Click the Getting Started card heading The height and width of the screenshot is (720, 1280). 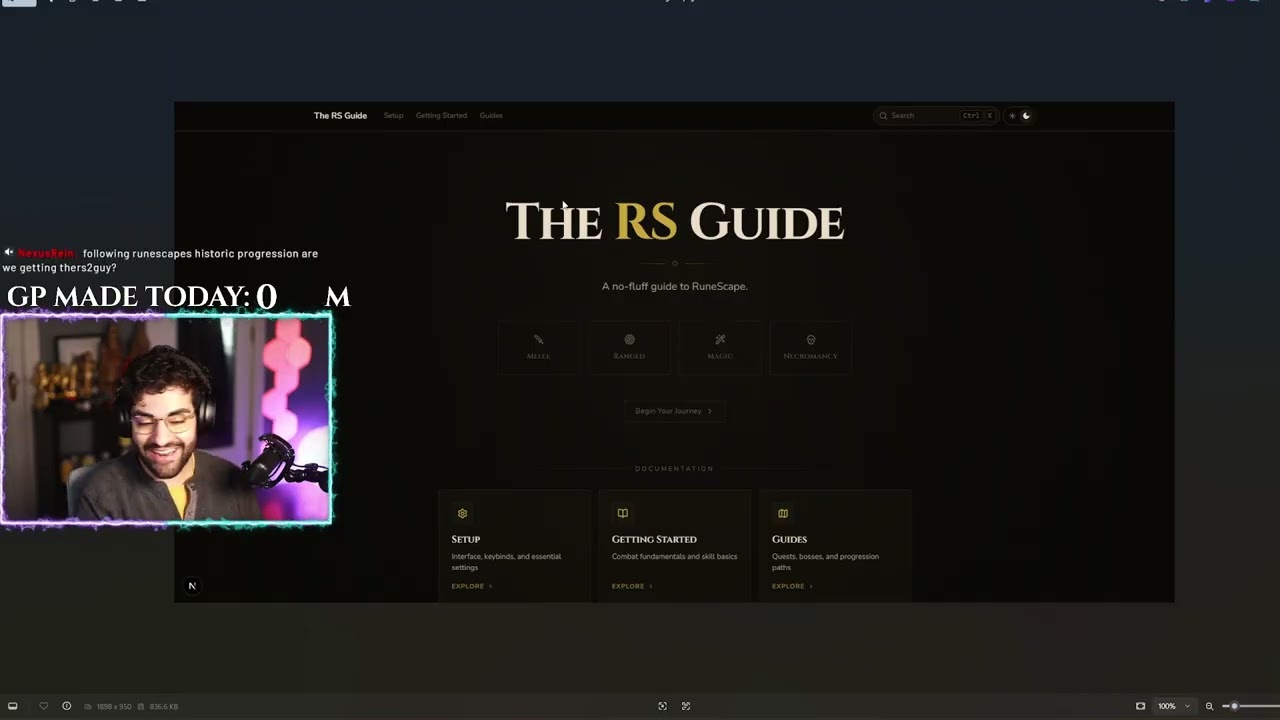pos(654,539)
